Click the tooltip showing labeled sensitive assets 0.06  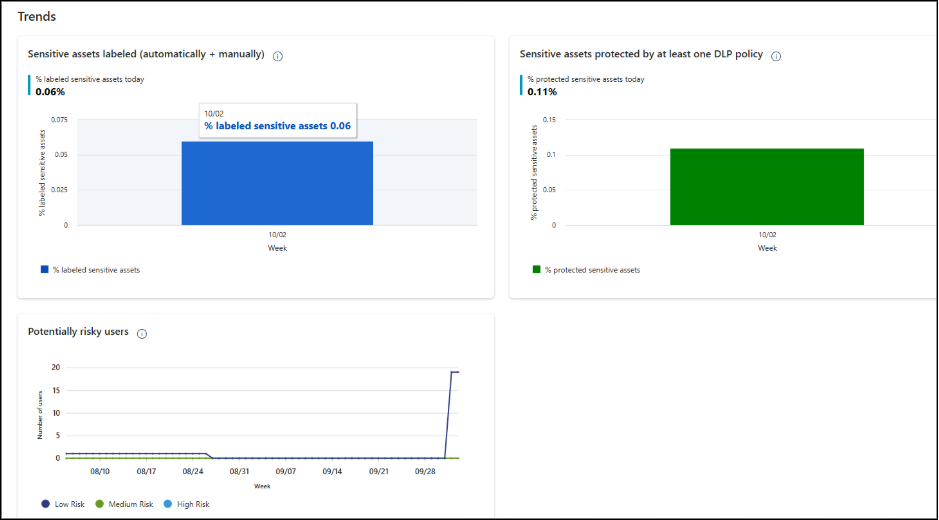[277, 121]
